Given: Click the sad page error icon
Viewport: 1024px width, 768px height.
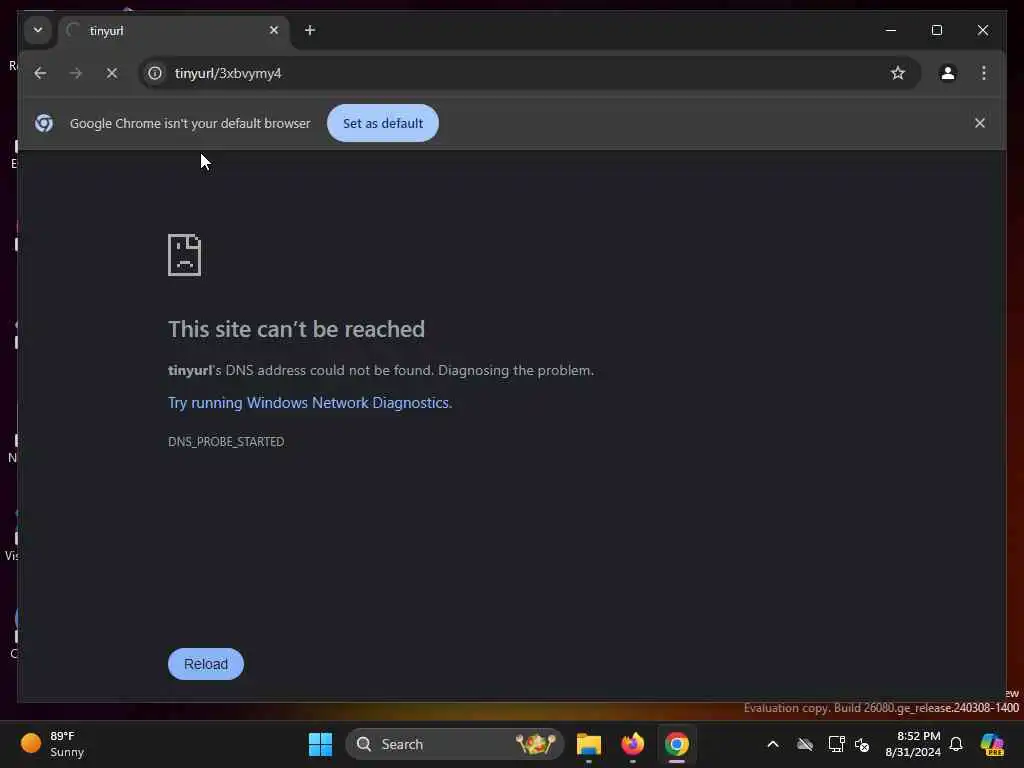Looking at the screenshot, I should 184,255.
